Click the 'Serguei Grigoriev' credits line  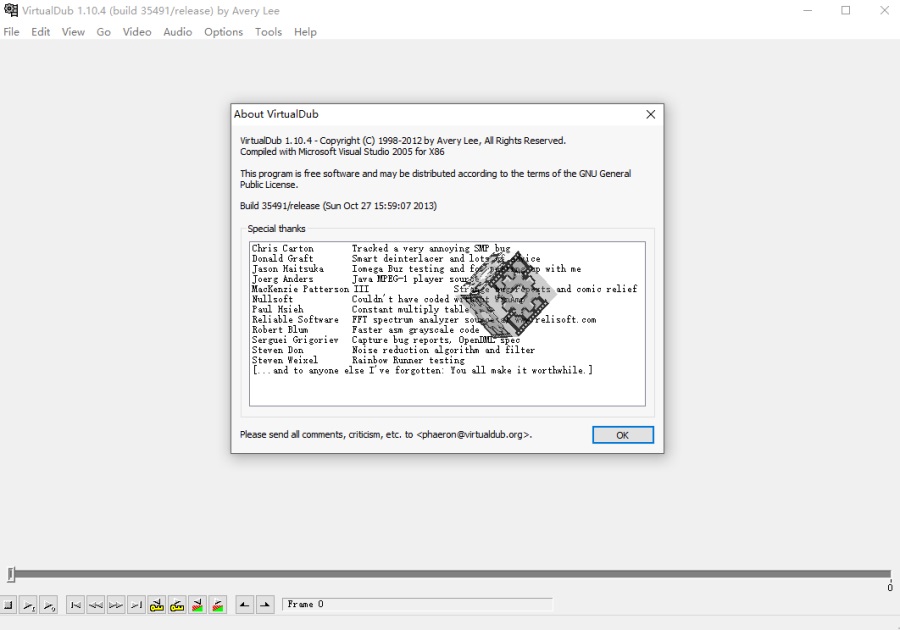click(386, 340)
